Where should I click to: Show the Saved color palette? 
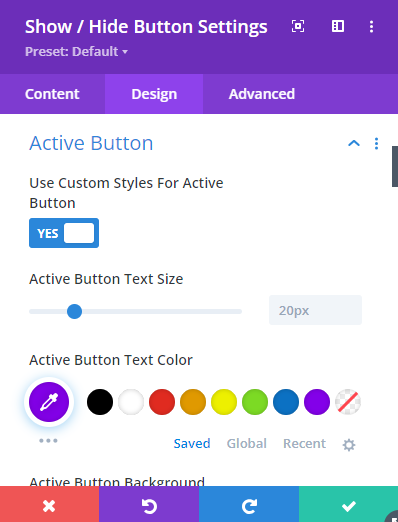(192, 444)
